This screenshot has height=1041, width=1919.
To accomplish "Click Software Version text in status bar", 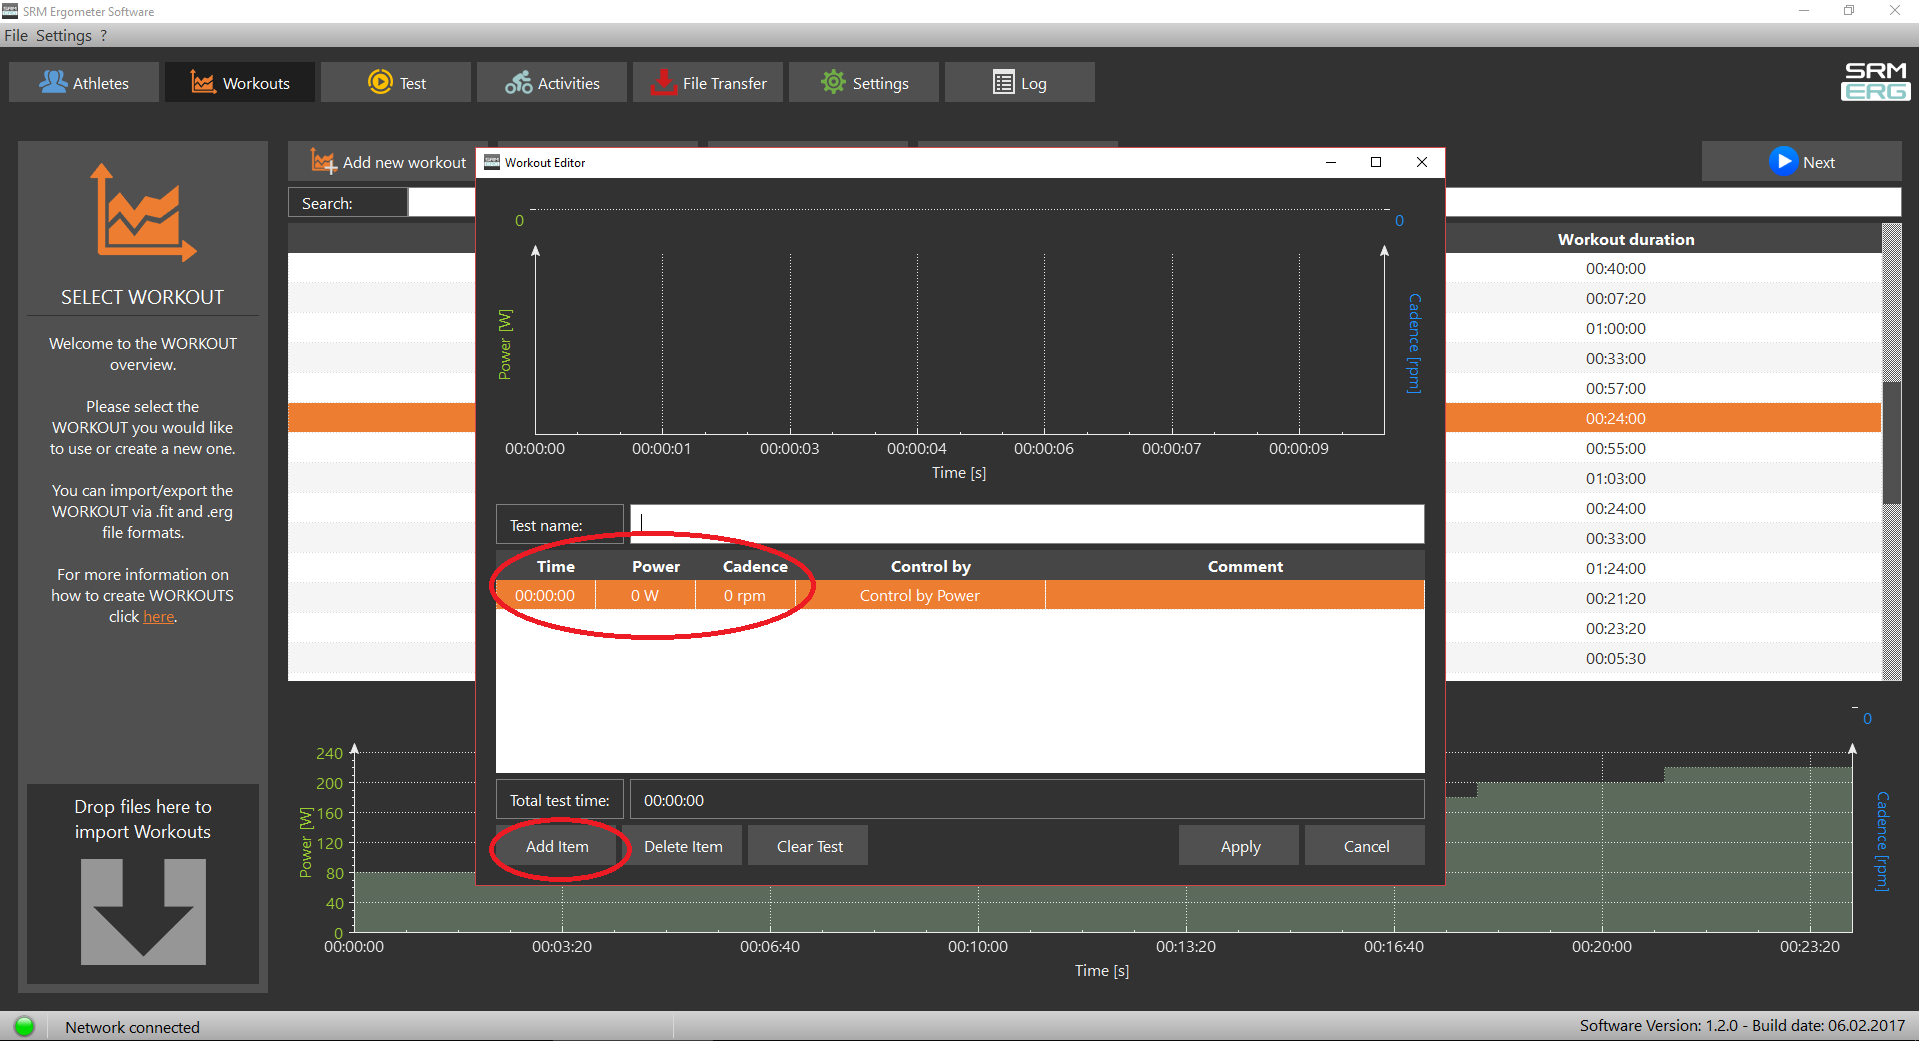I will coord(1742,1026).
